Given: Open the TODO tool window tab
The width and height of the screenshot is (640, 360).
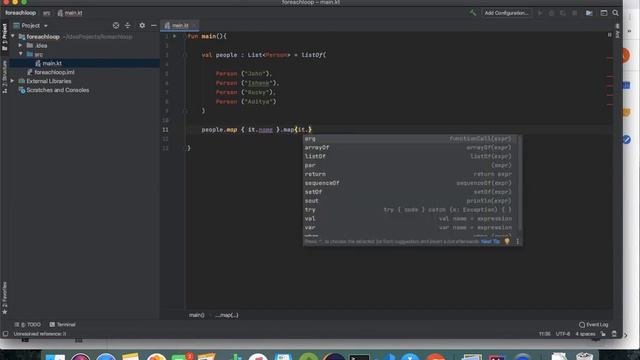Looking at the screenshot, I should coord(28,324).
